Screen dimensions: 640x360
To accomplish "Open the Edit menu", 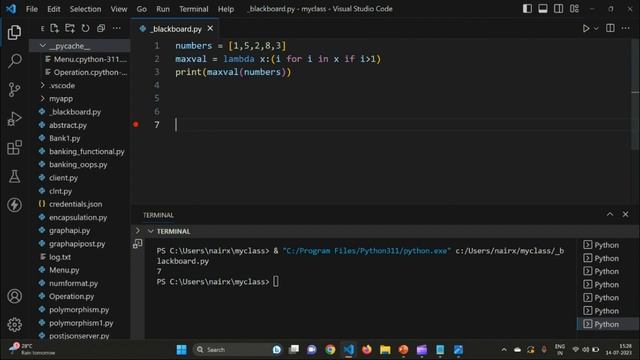I will pos(53,9).
